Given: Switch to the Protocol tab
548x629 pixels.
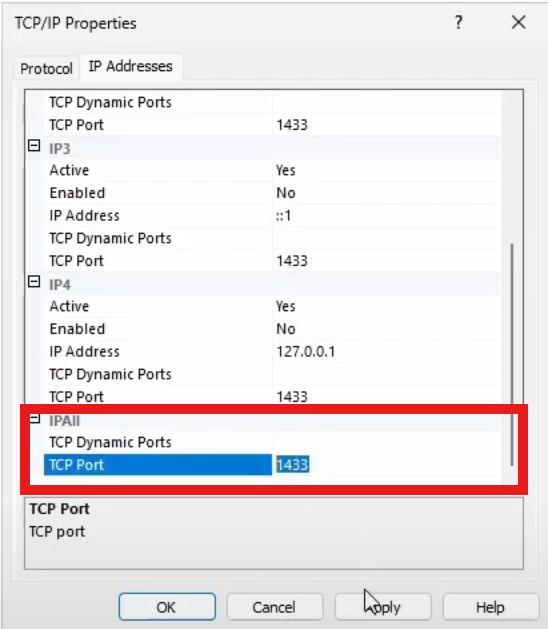Looking at the screenshot, I should coord(47,69).
